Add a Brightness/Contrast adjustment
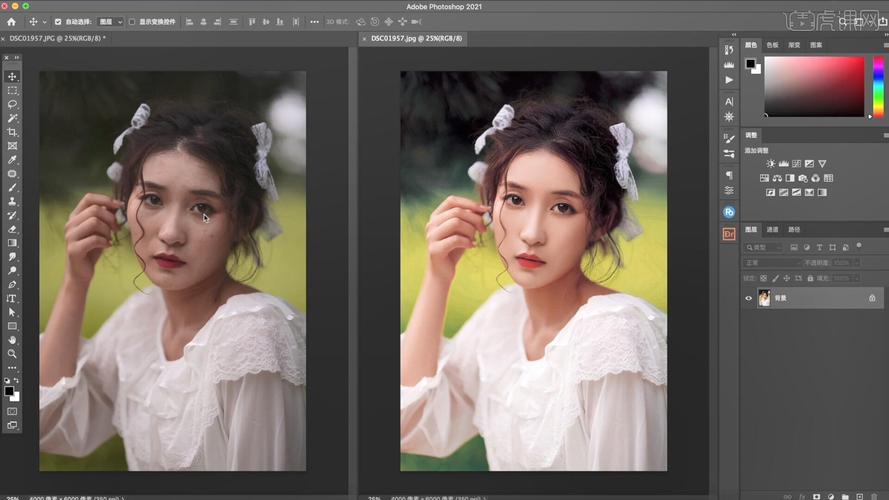889x500 pixels. (770, 163)
